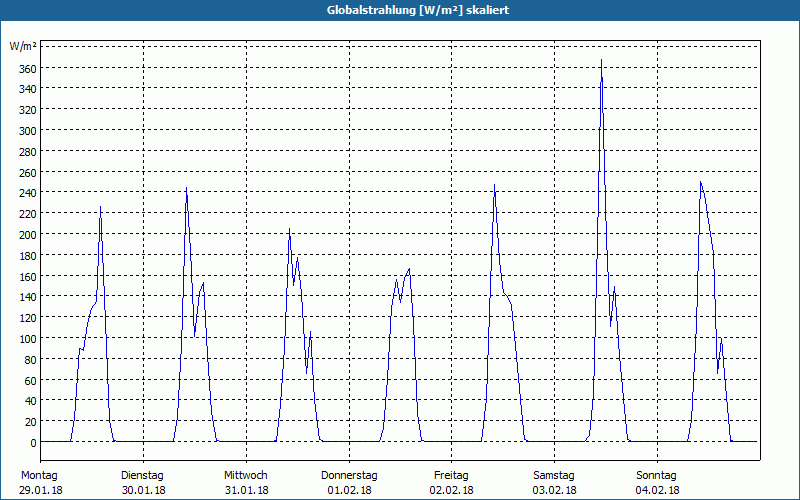Screen dimensions: 800x500
Task: Select the Sonntag day label
Action: coord(656,476)
